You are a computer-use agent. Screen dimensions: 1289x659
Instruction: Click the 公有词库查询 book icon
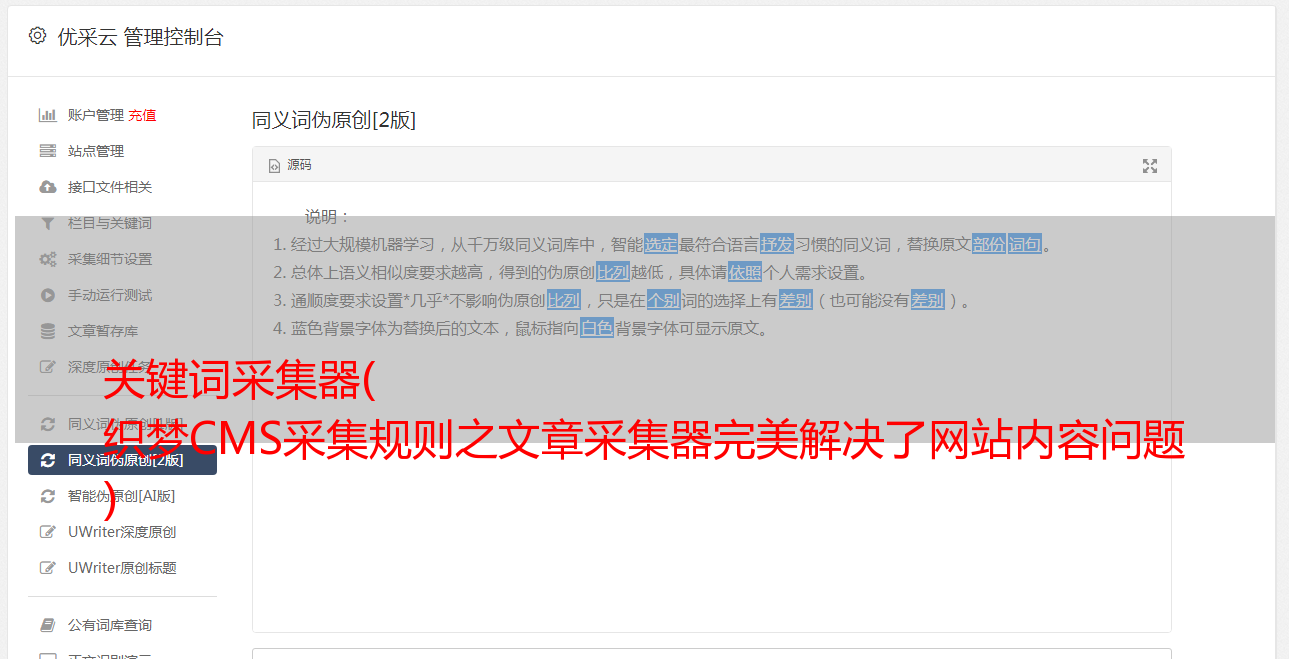coord(47,625)
